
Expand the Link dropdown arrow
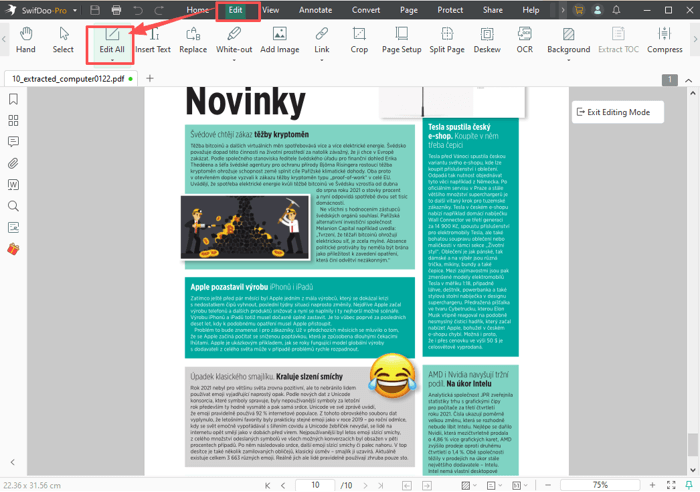tap(321, 60)
